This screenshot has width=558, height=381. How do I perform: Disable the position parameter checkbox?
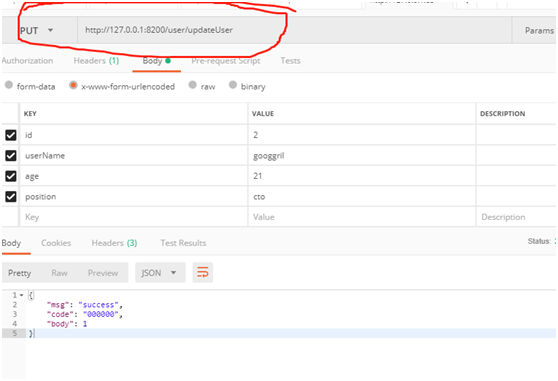point(11,197)
